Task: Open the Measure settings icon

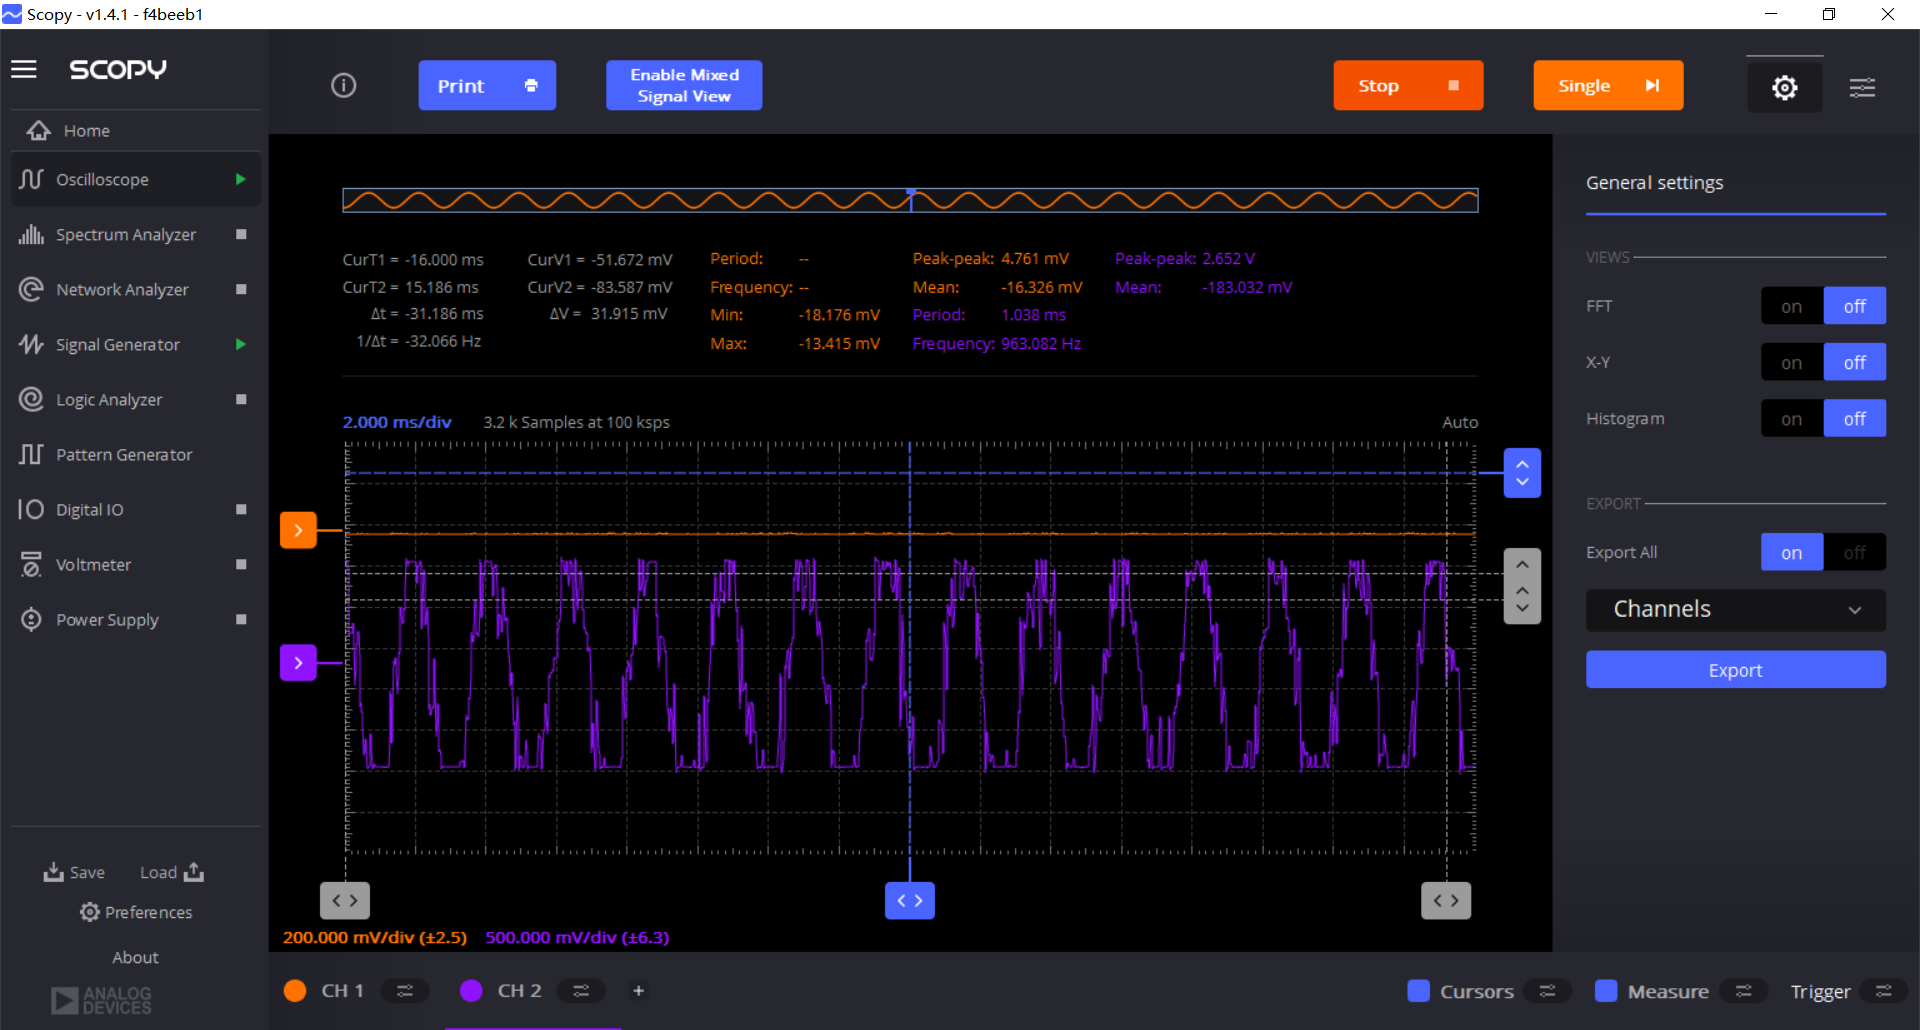Action: click(x=1744, y=991)
